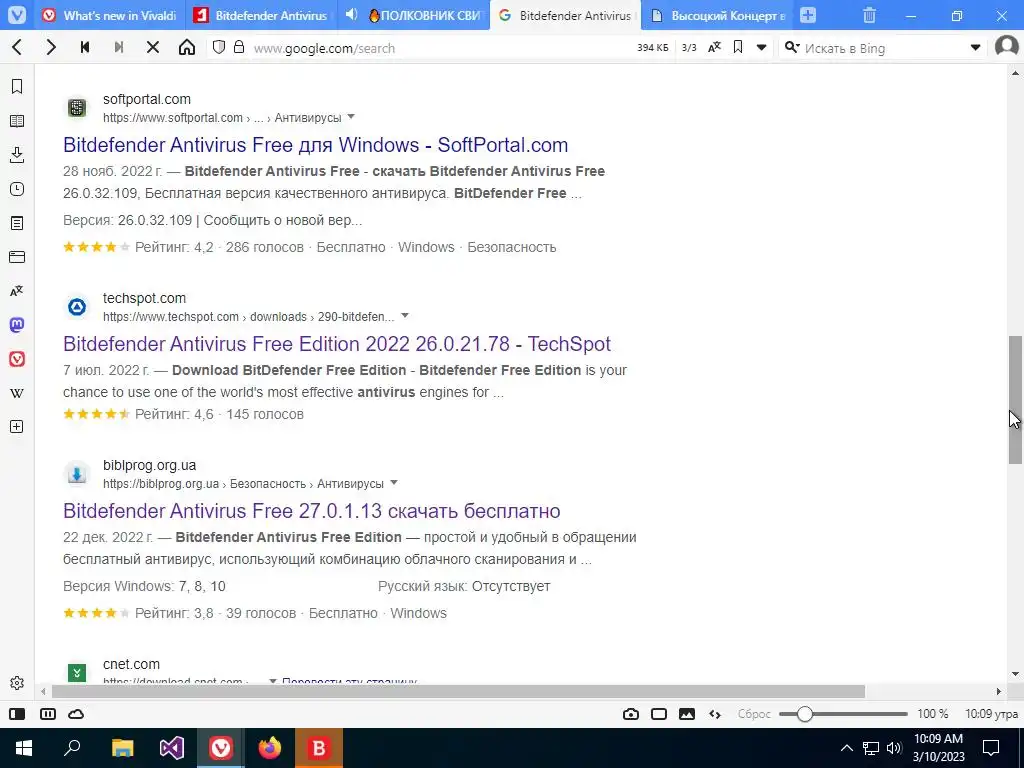Screen dimensions: 1024x768
Task: Stop loading the current page
Action: point(153,47)
